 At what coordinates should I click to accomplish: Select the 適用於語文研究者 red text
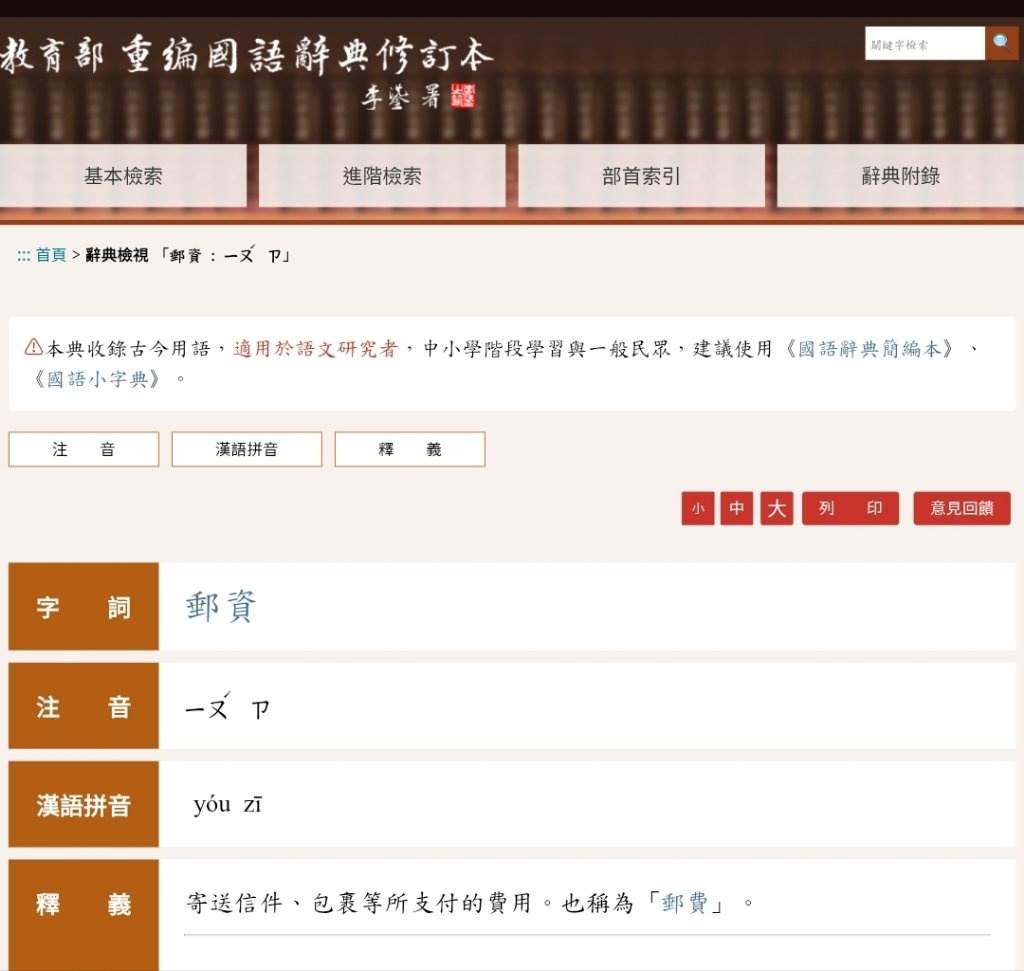pyautogui.click(x=315, y=349)
